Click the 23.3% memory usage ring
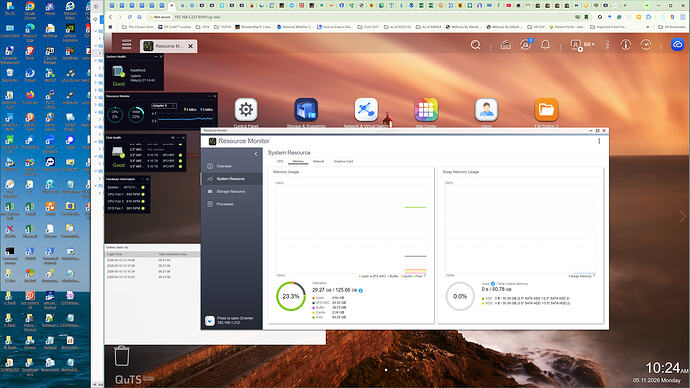The width and height of the screenshot is (690, 388). (290, 296)
